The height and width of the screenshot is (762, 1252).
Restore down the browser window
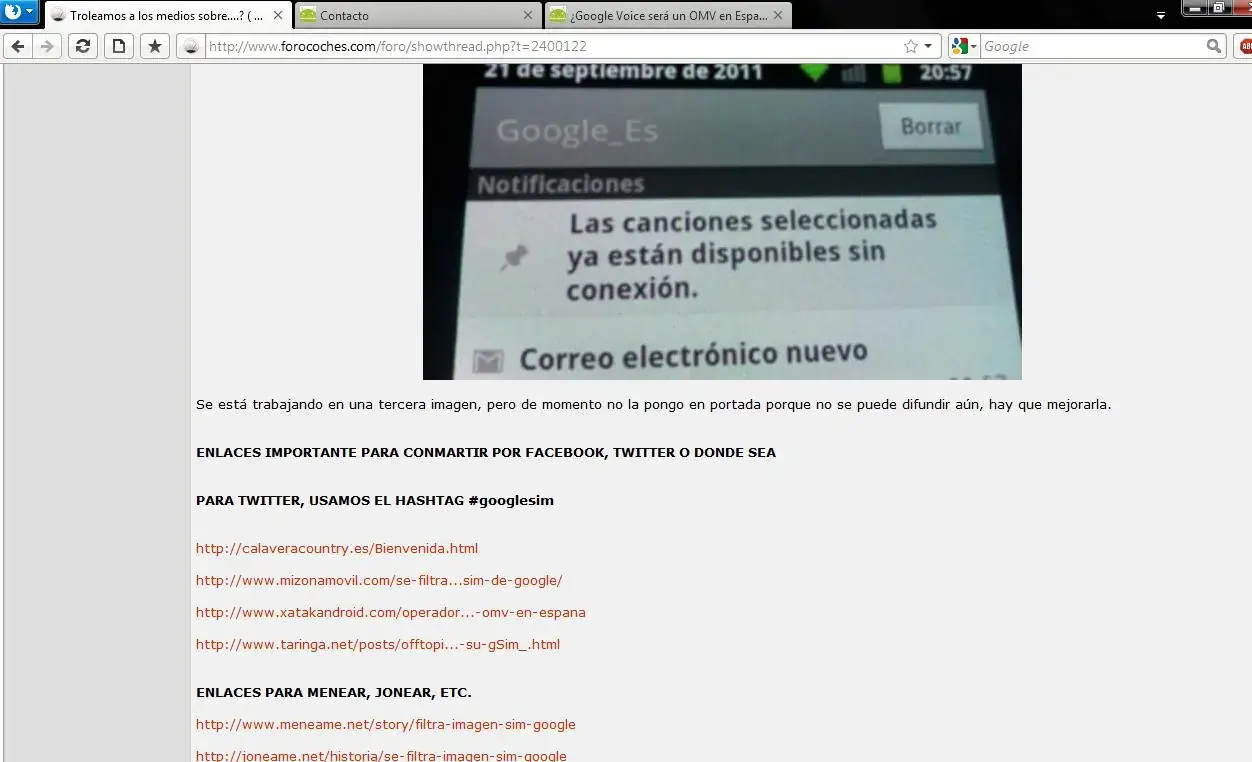click(x=1219, y=8)
